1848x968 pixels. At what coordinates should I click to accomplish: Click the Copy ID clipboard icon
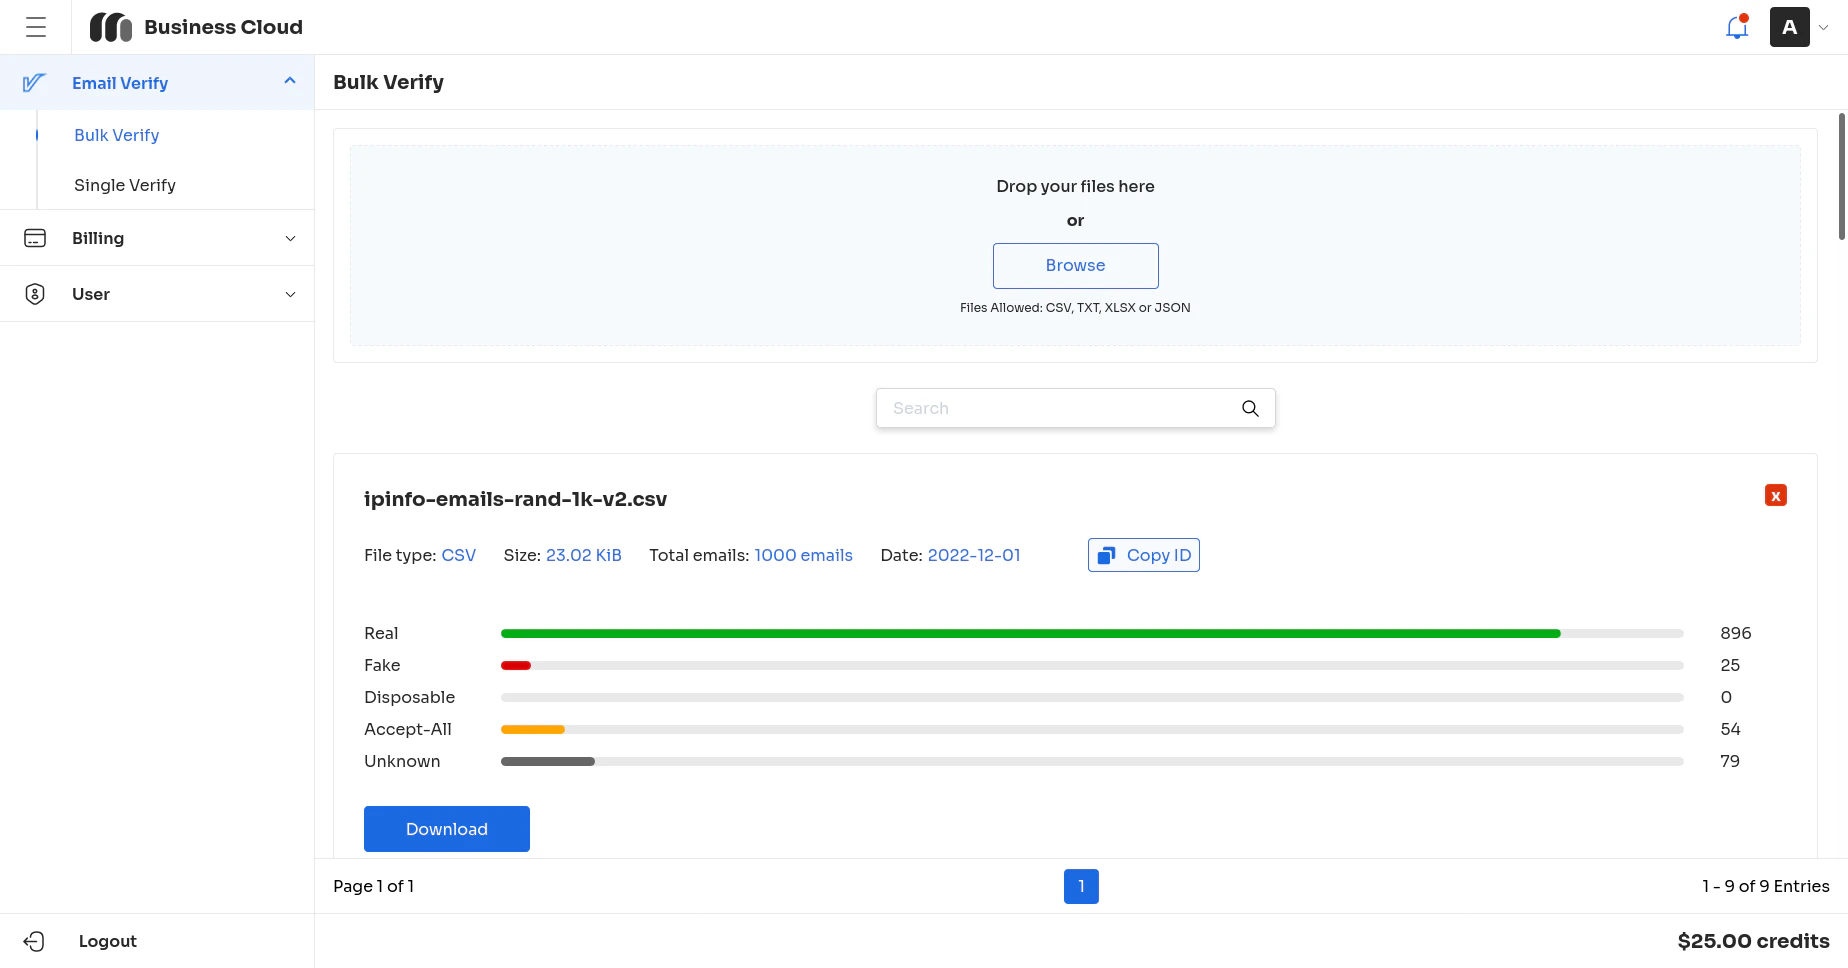(x=1106, y=554)
